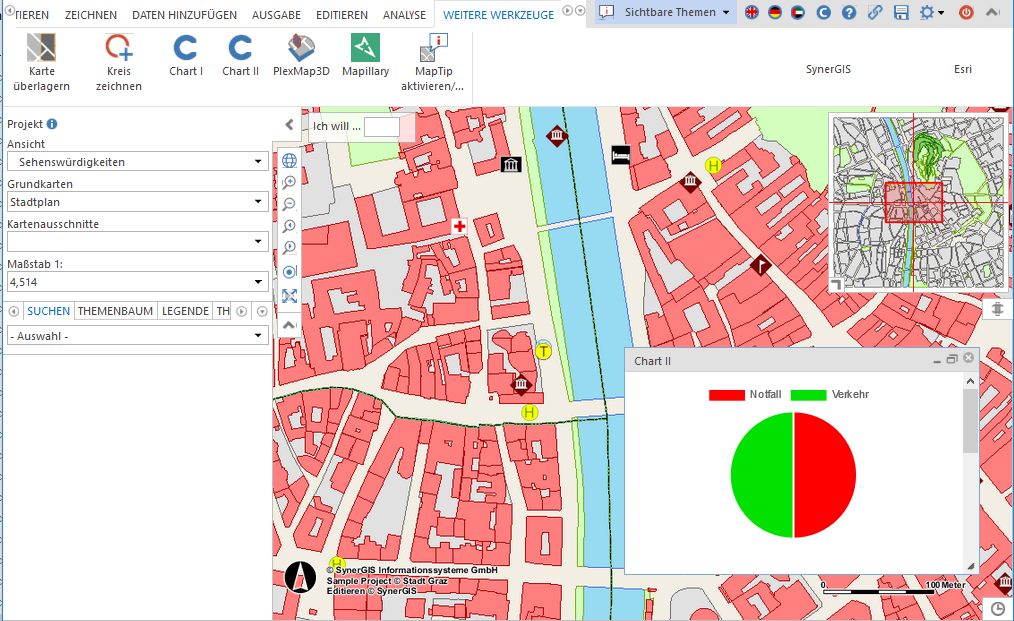Click the SynerGIS link in the ribbon

828,69
